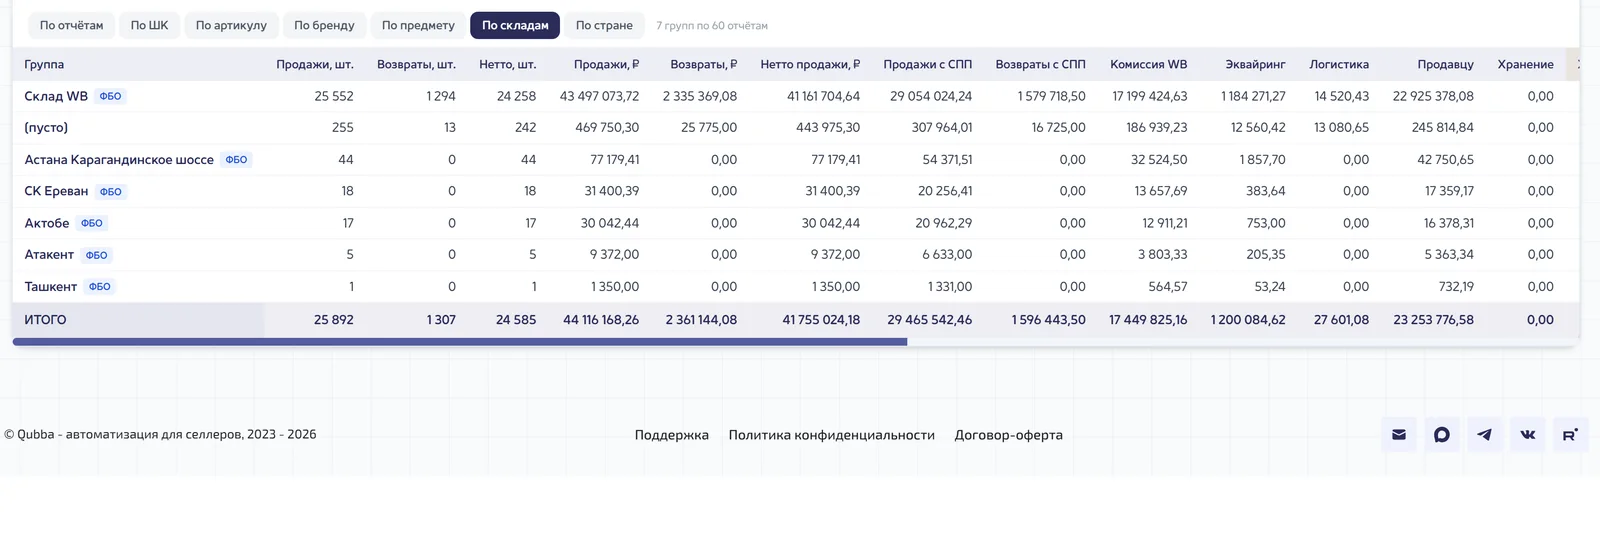This screenshot has width=1600, height=540.
Task: Open Политика конфиденциальности link
Action: (832, 435)
